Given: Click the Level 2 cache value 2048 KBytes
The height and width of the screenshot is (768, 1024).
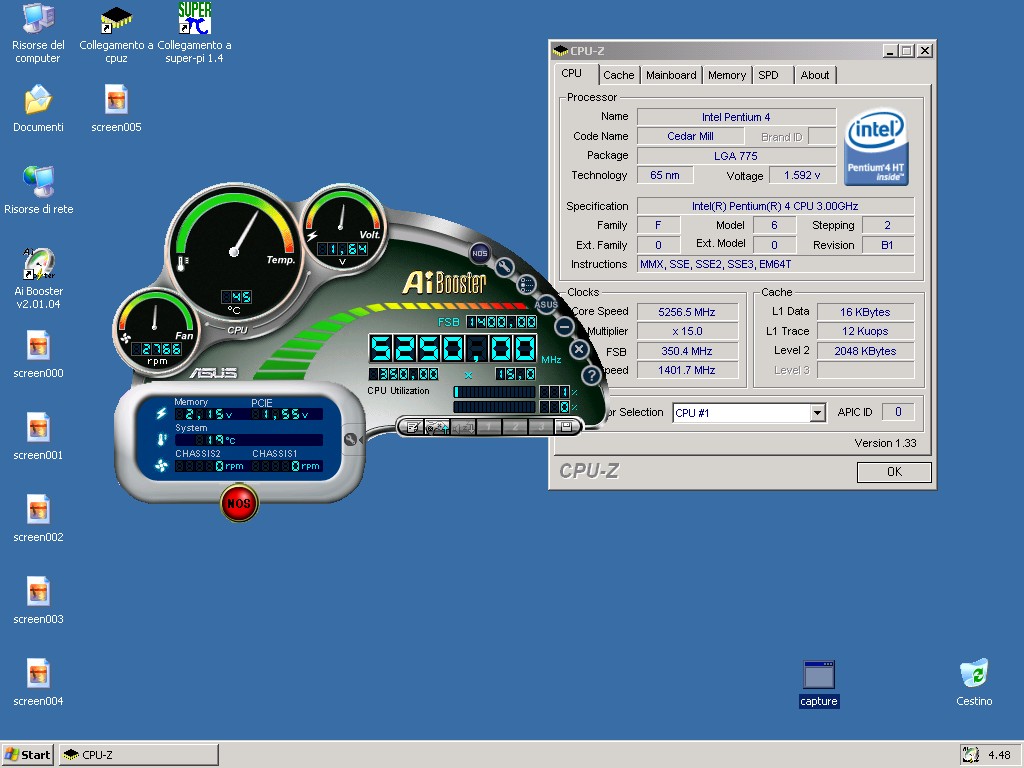Looking at the screenshot, I should click(x=865, y=351).
